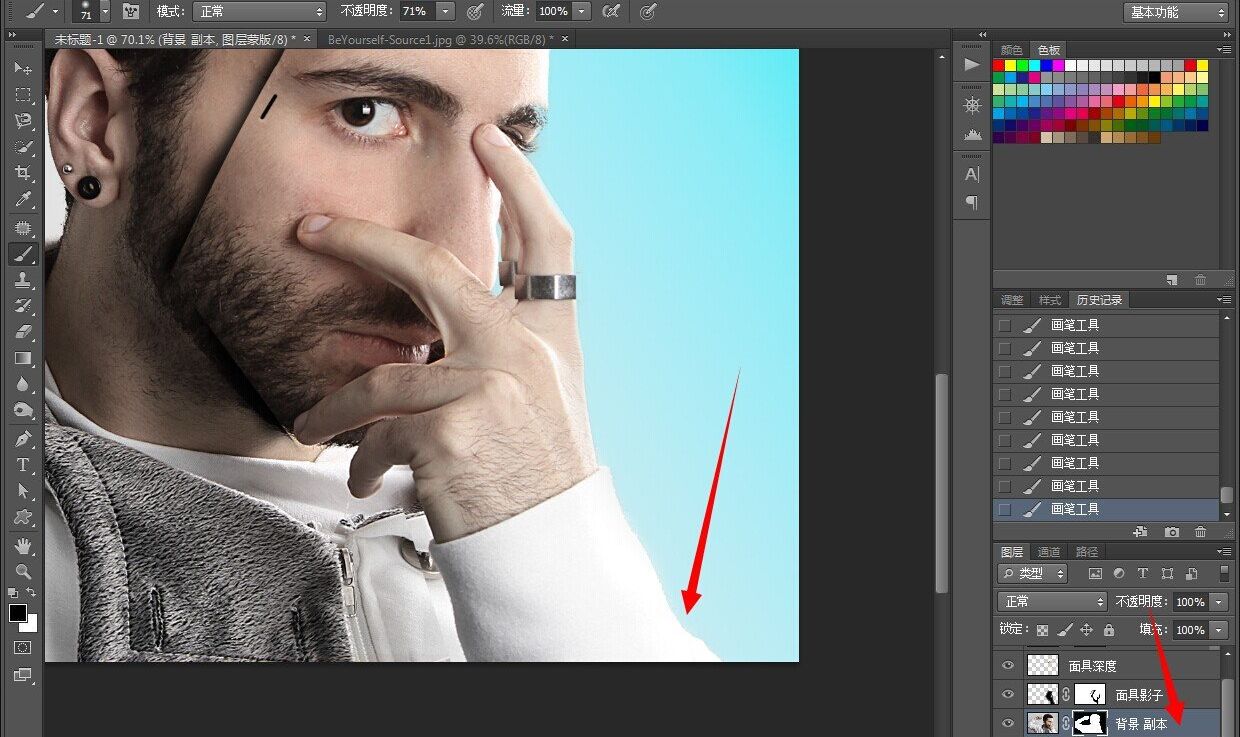Pick the red swatch in 色板
The width and height of the screenshot is (1240, 737).
point(998,66)
